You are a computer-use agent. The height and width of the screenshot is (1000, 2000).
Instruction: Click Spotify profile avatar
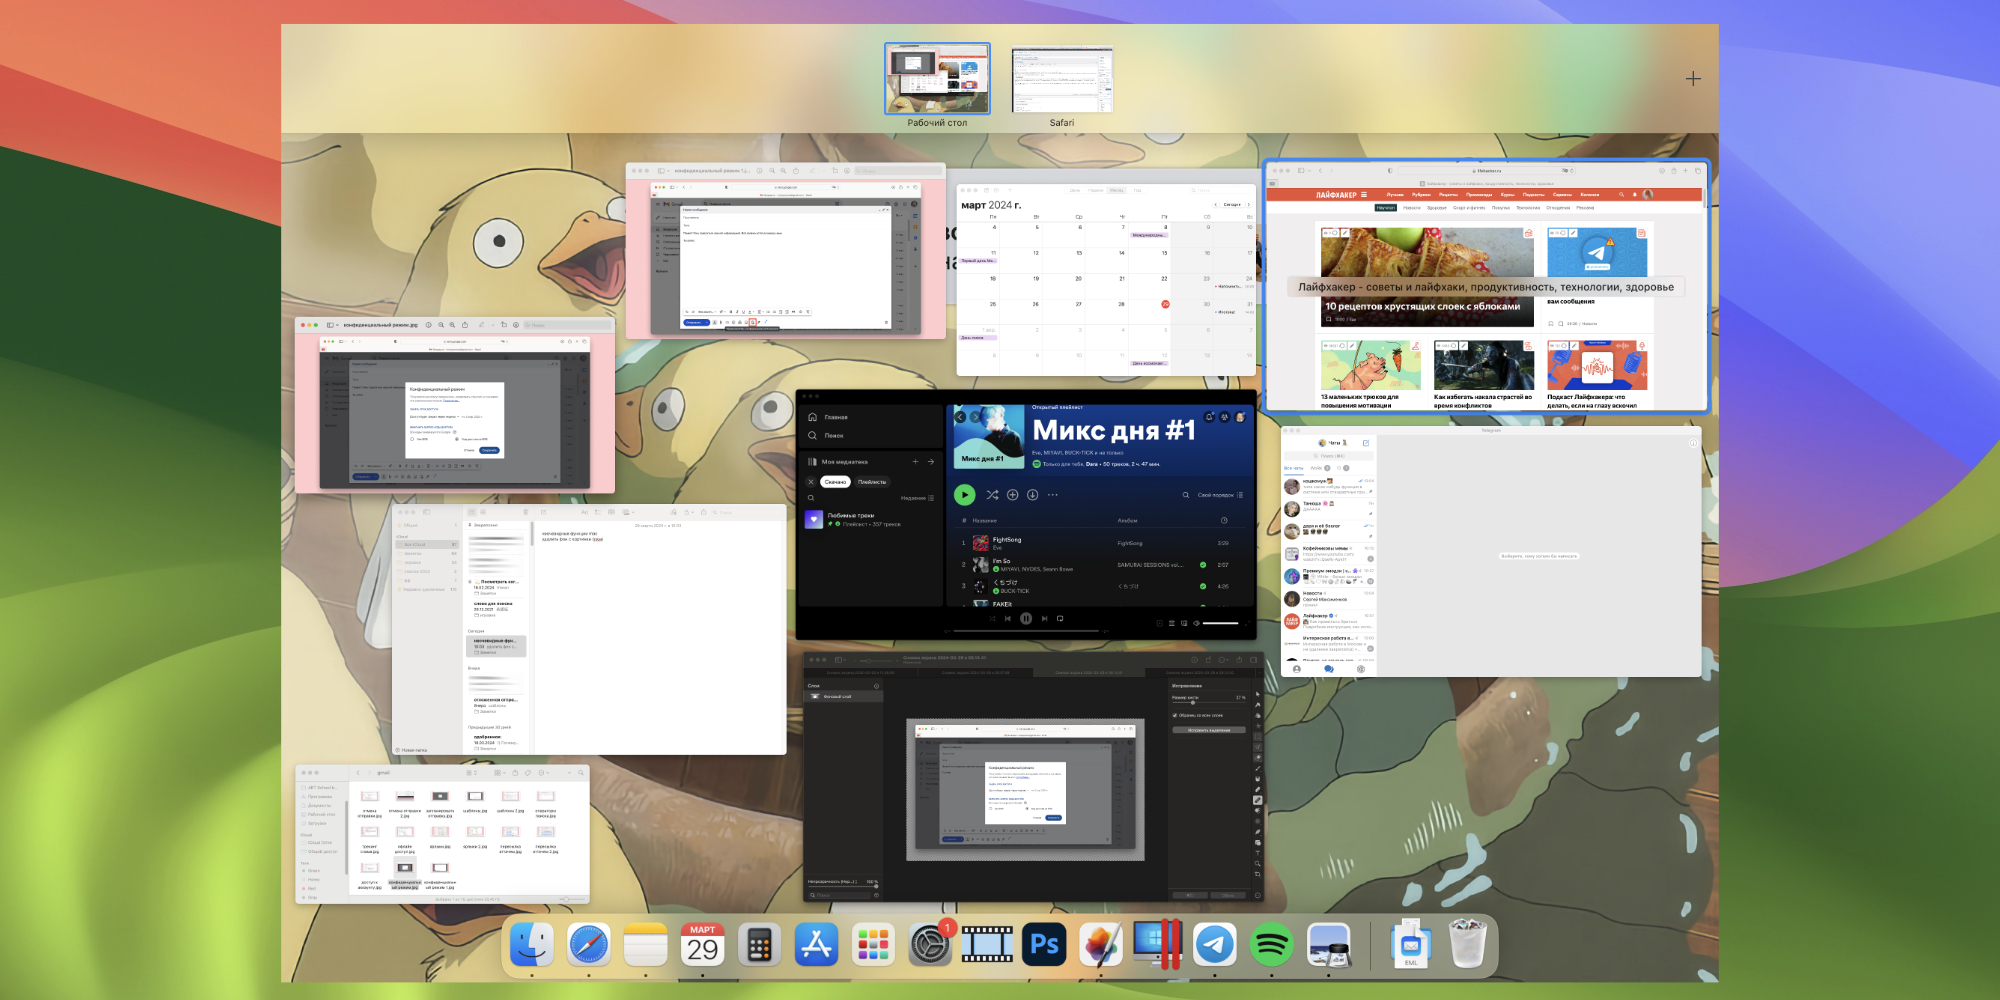(x=1240, y=417)
